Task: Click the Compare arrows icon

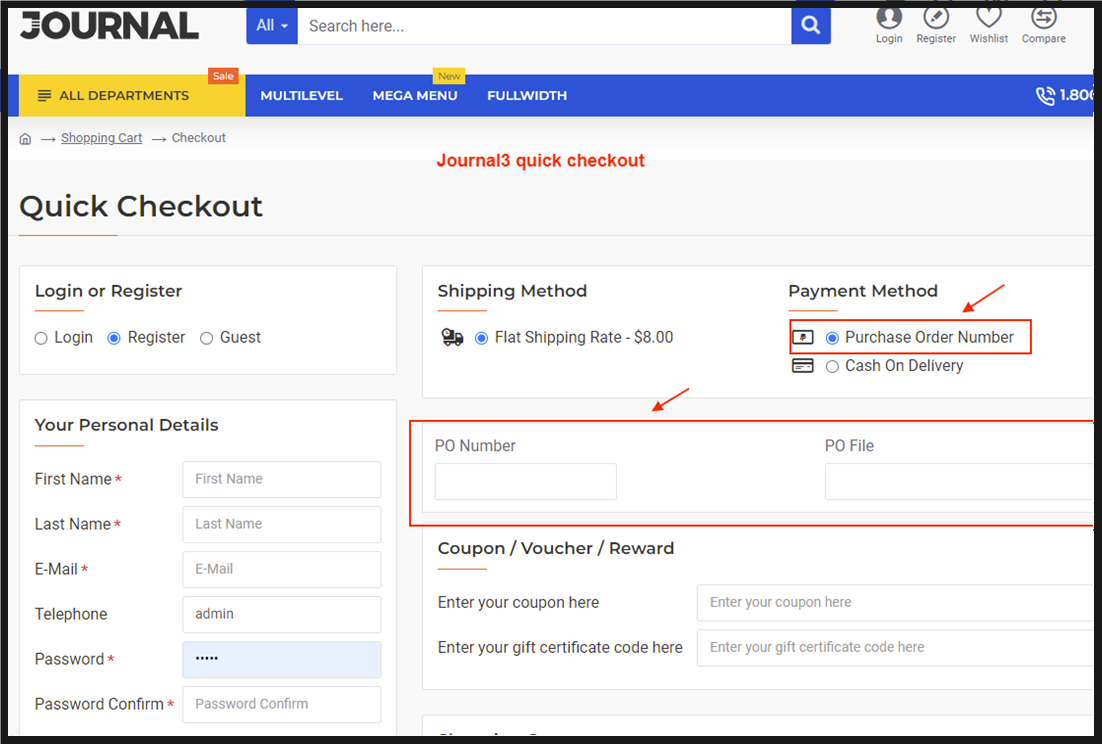Action: click(1043, 17)
